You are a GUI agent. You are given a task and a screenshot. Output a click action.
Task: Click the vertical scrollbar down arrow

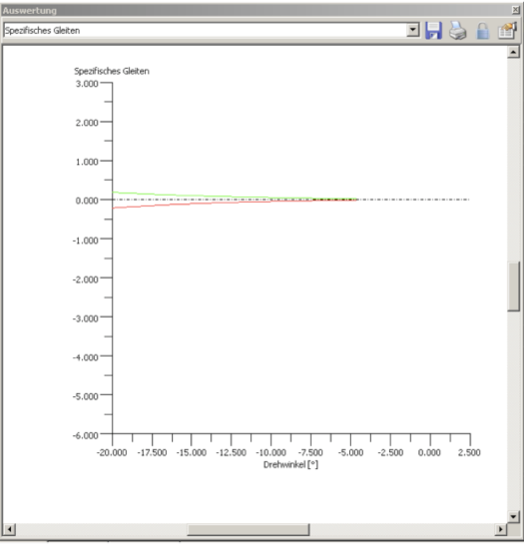click(x=513, y=516)
